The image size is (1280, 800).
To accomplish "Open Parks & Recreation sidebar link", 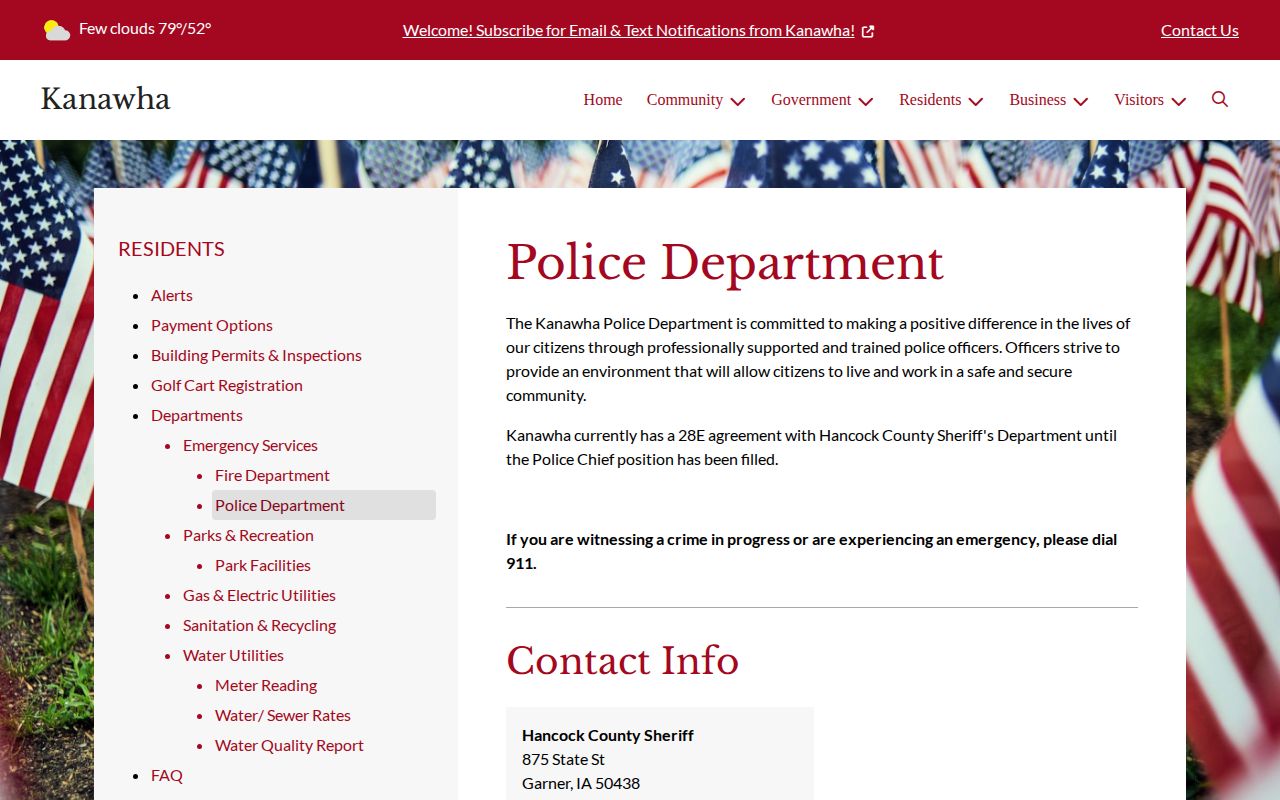I will tap(248, 535).
